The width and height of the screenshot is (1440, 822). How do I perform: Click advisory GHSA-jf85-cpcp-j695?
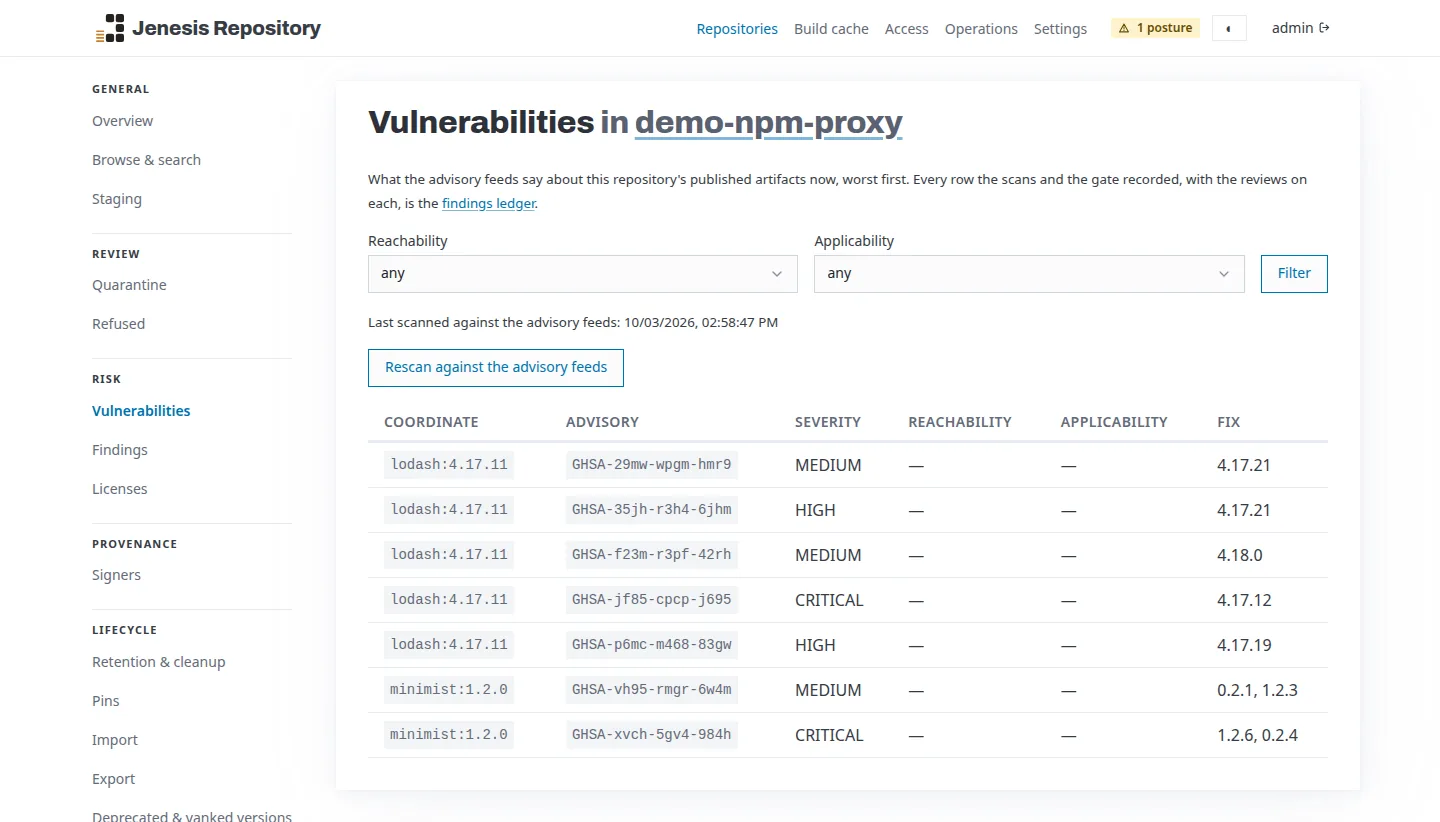(652, 600)
